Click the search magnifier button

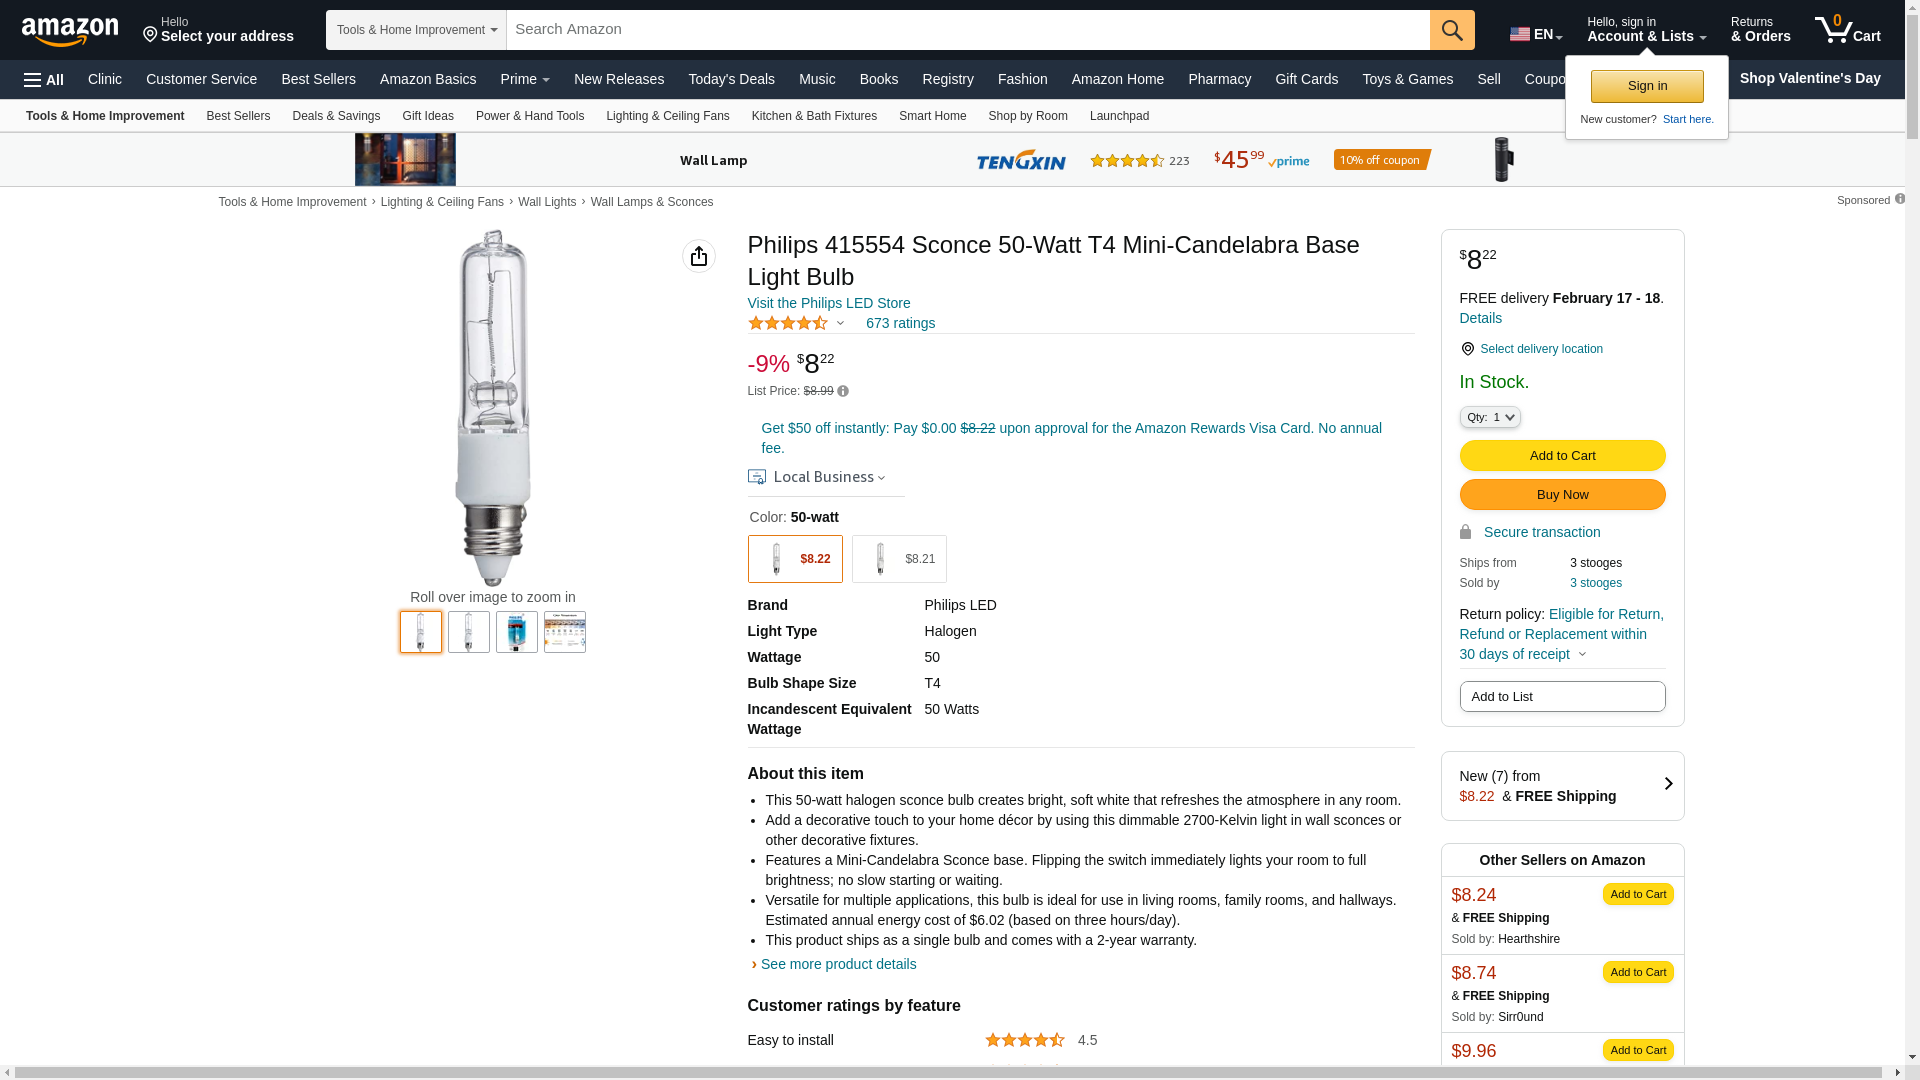[1452, 30]
